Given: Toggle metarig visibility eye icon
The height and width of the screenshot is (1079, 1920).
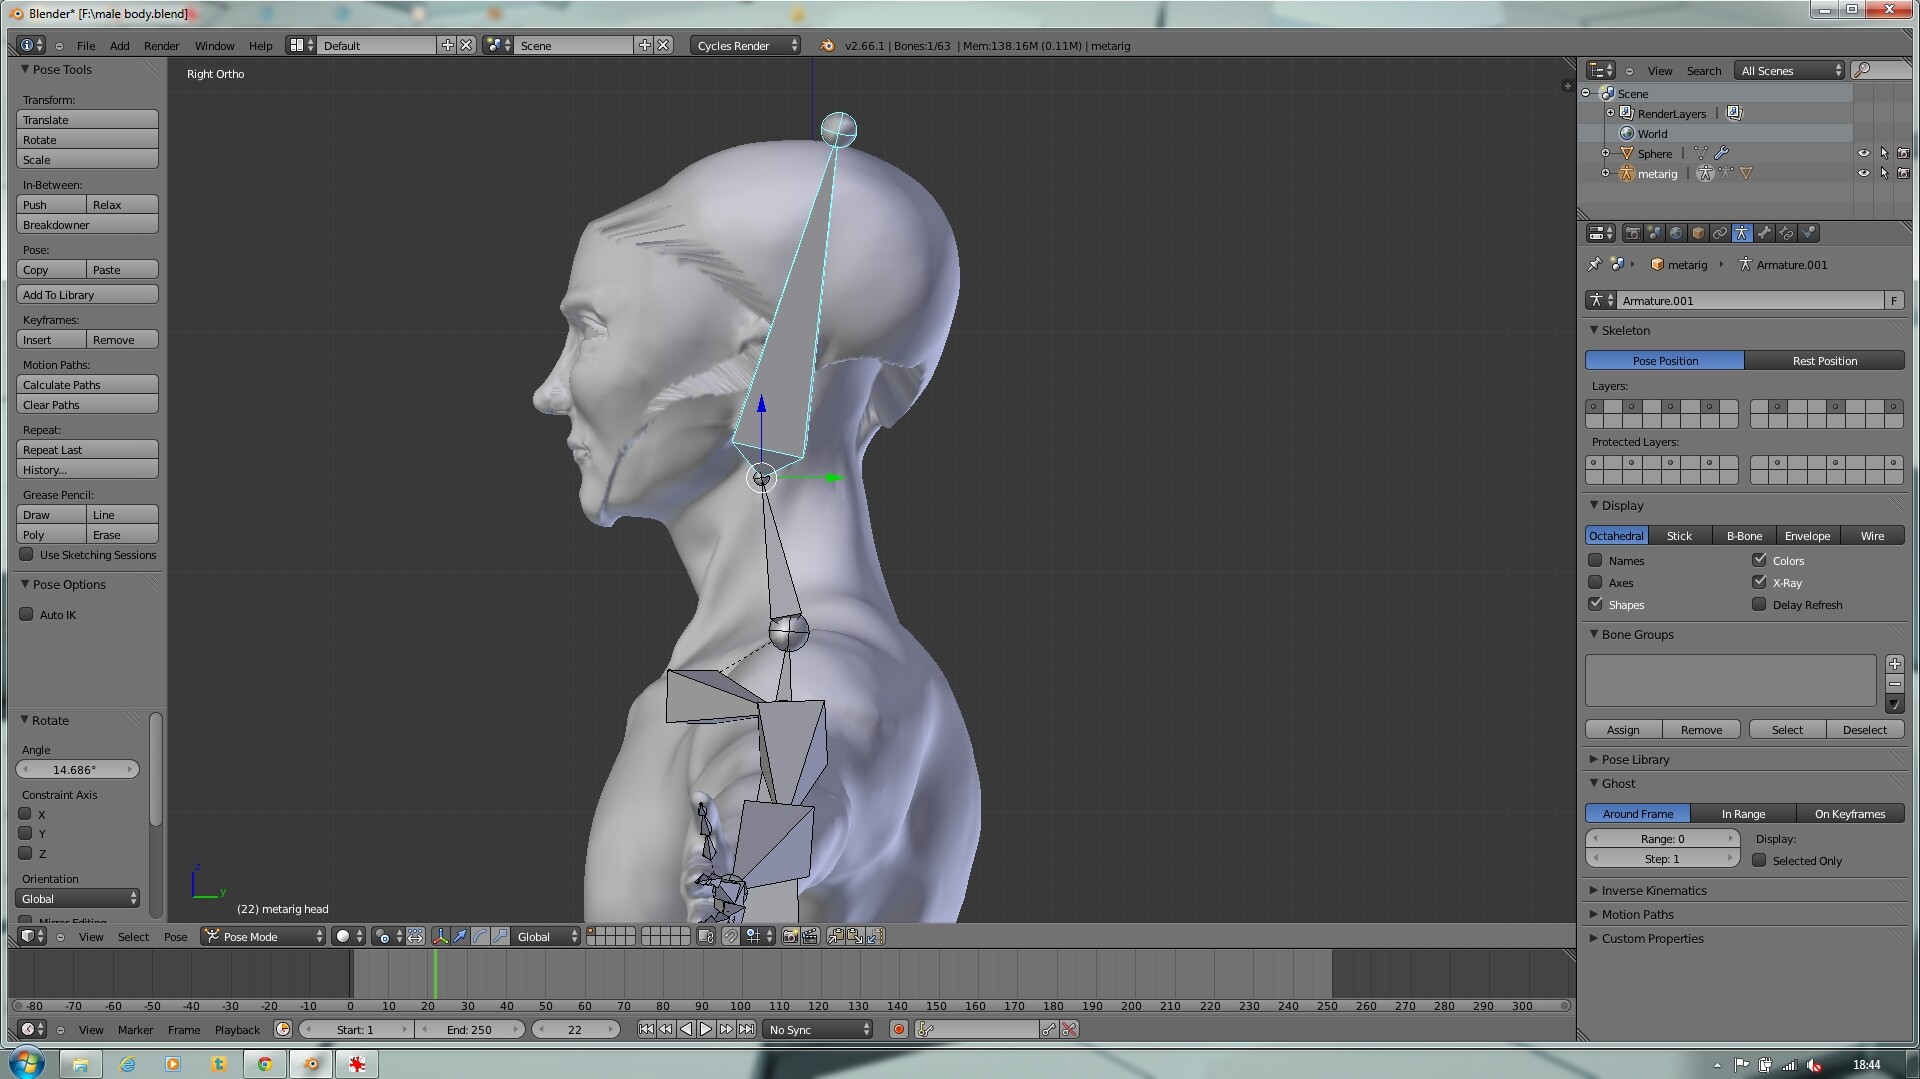Looking at the screenshot, I should [x=1863, y=173].
